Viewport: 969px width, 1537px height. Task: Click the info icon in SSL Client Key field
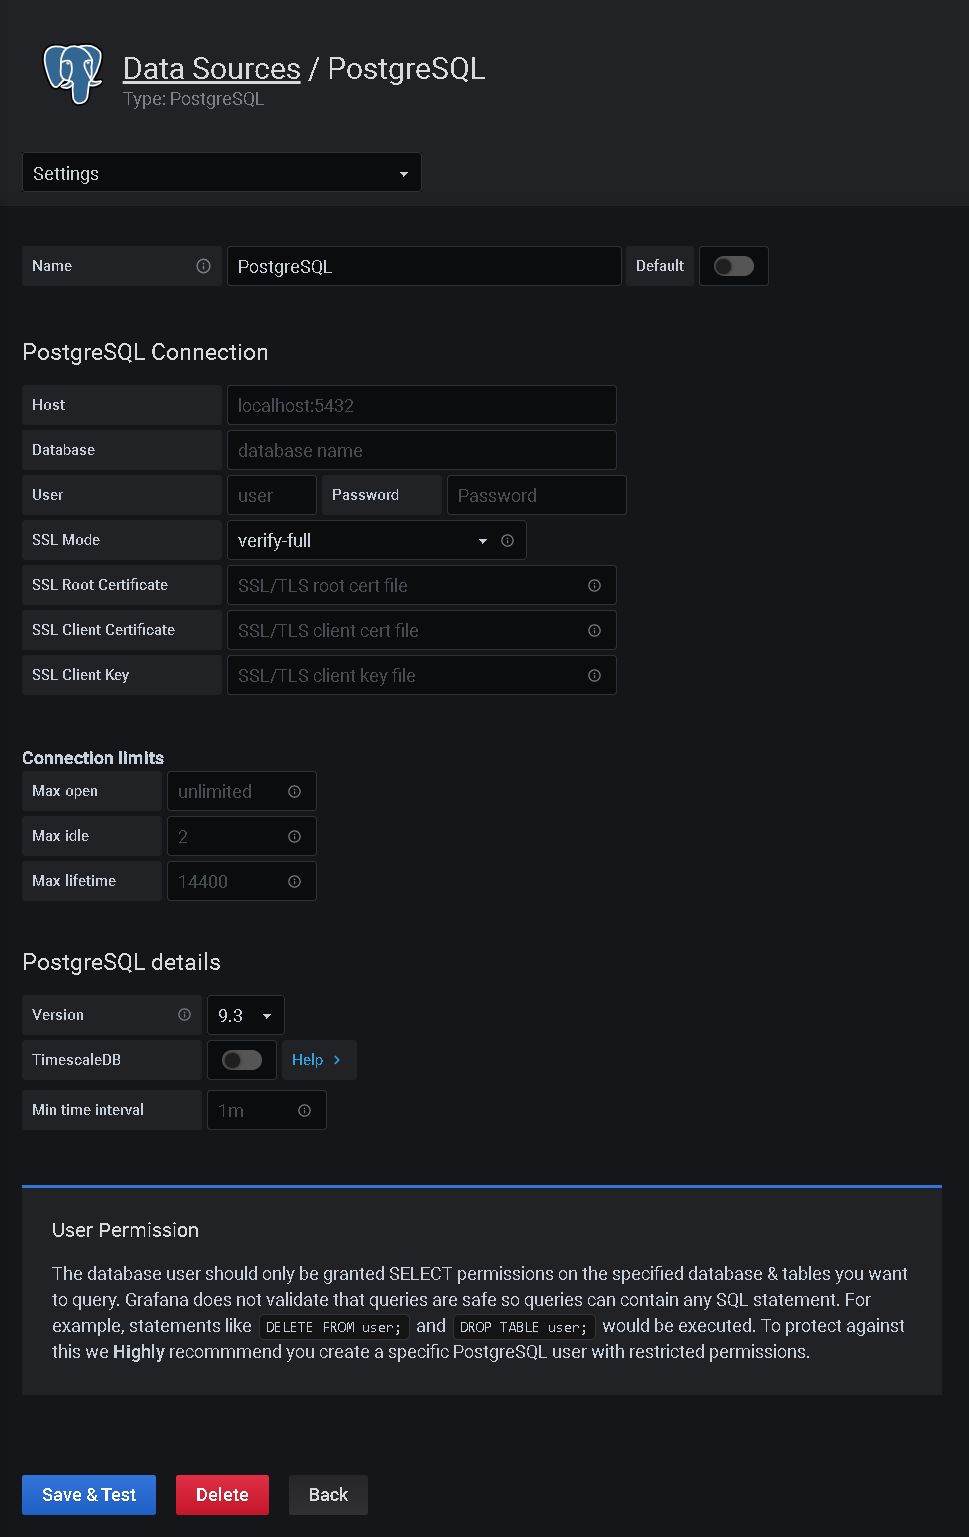tap(594, 675)
